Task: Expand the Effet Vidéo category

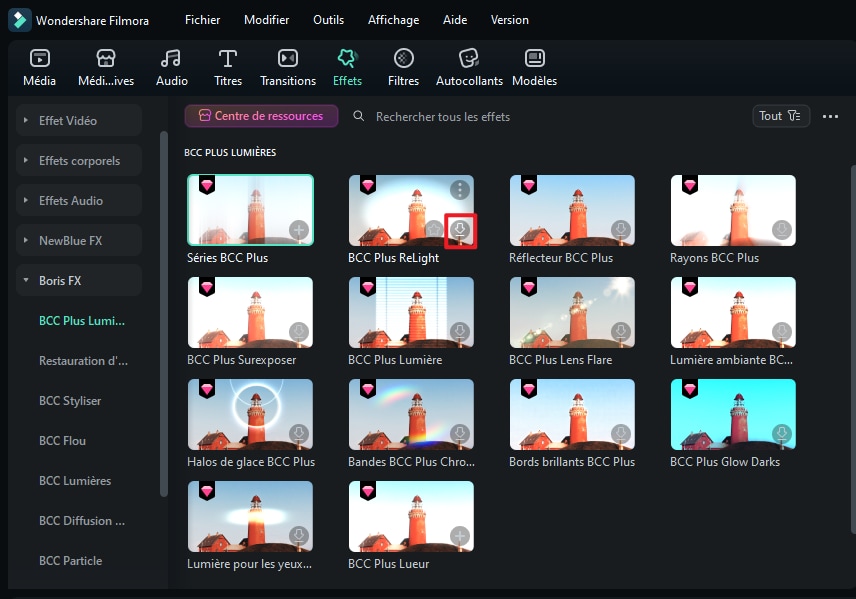Action: point(79,120)
